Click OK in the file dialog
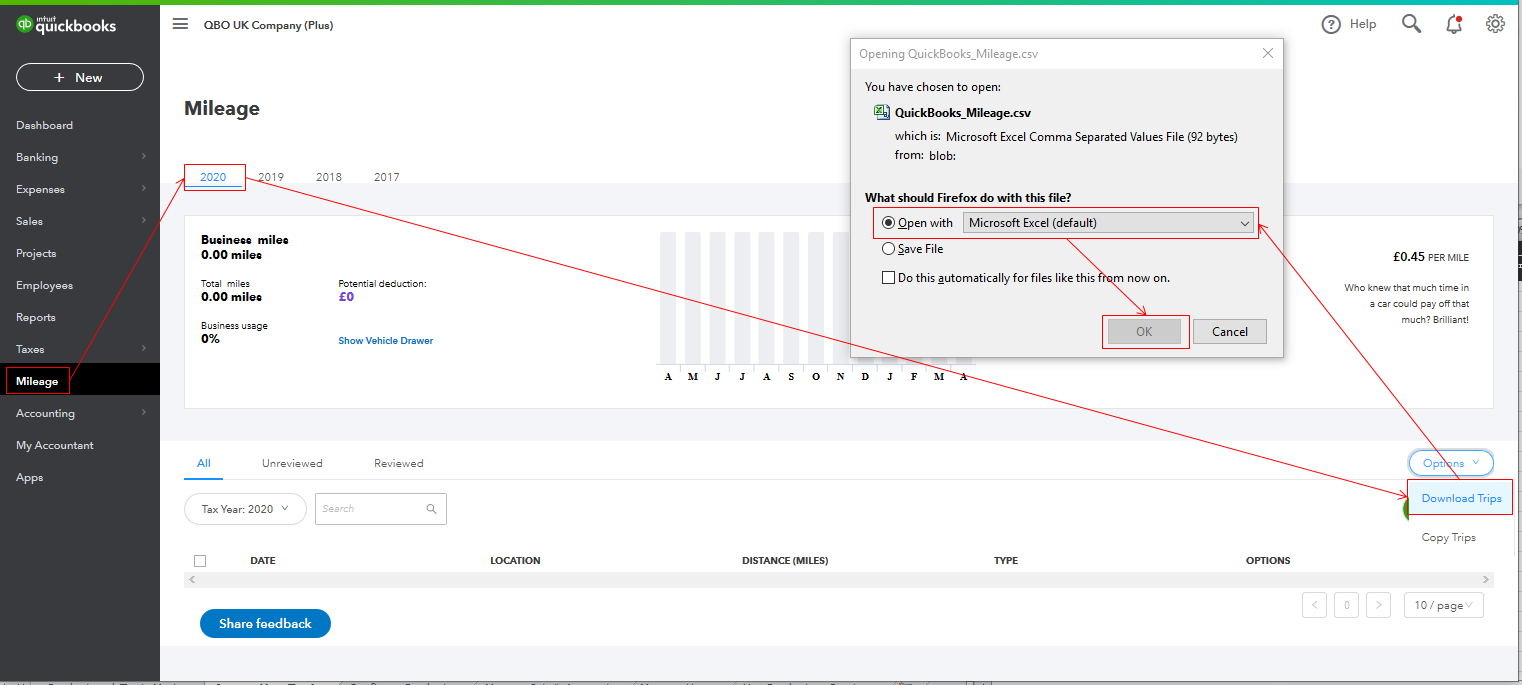The height and width of the screenshot is (685, 1522). tap(1145, 332)
